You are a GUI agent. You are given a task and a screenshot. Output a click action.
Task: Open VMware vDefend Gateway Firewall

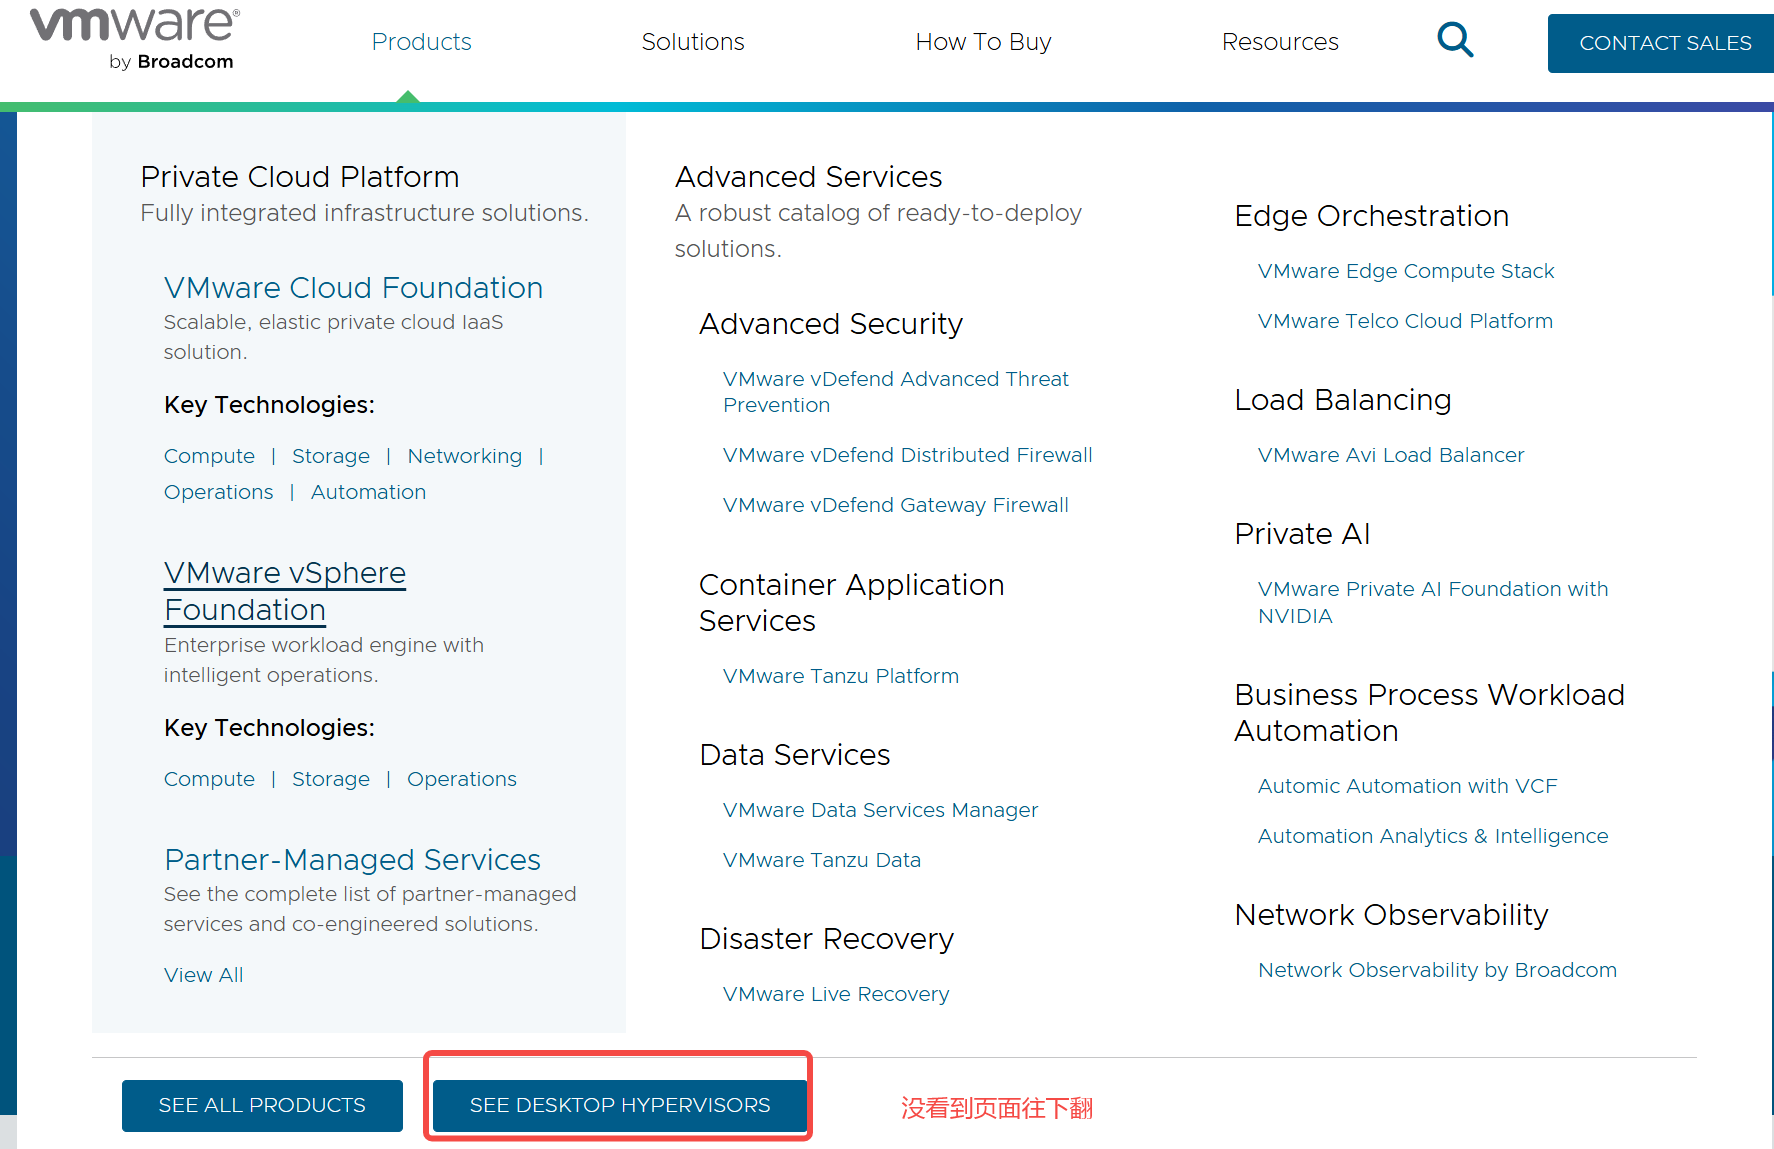pyautogui.click(x=896, y=505)
